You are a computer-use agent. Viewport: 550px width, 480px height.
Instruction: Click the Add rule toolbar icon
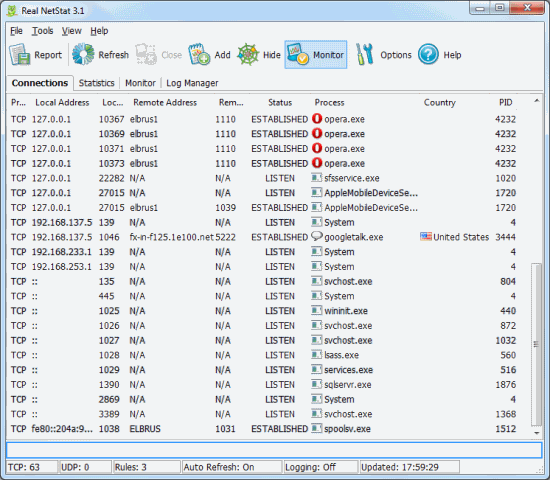click(199, 54)
